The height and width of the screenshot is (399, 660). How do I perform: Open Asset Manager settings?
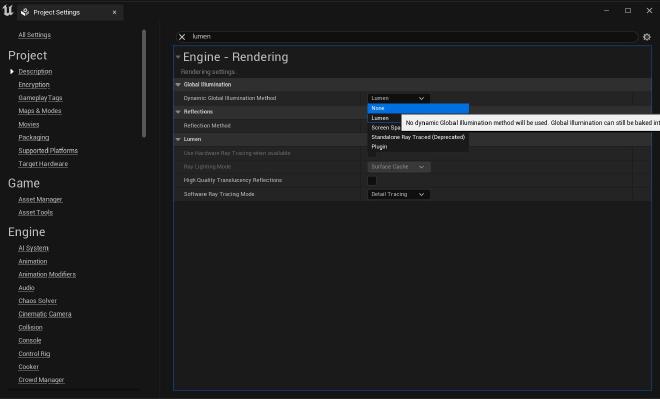[x=40, y=200]
